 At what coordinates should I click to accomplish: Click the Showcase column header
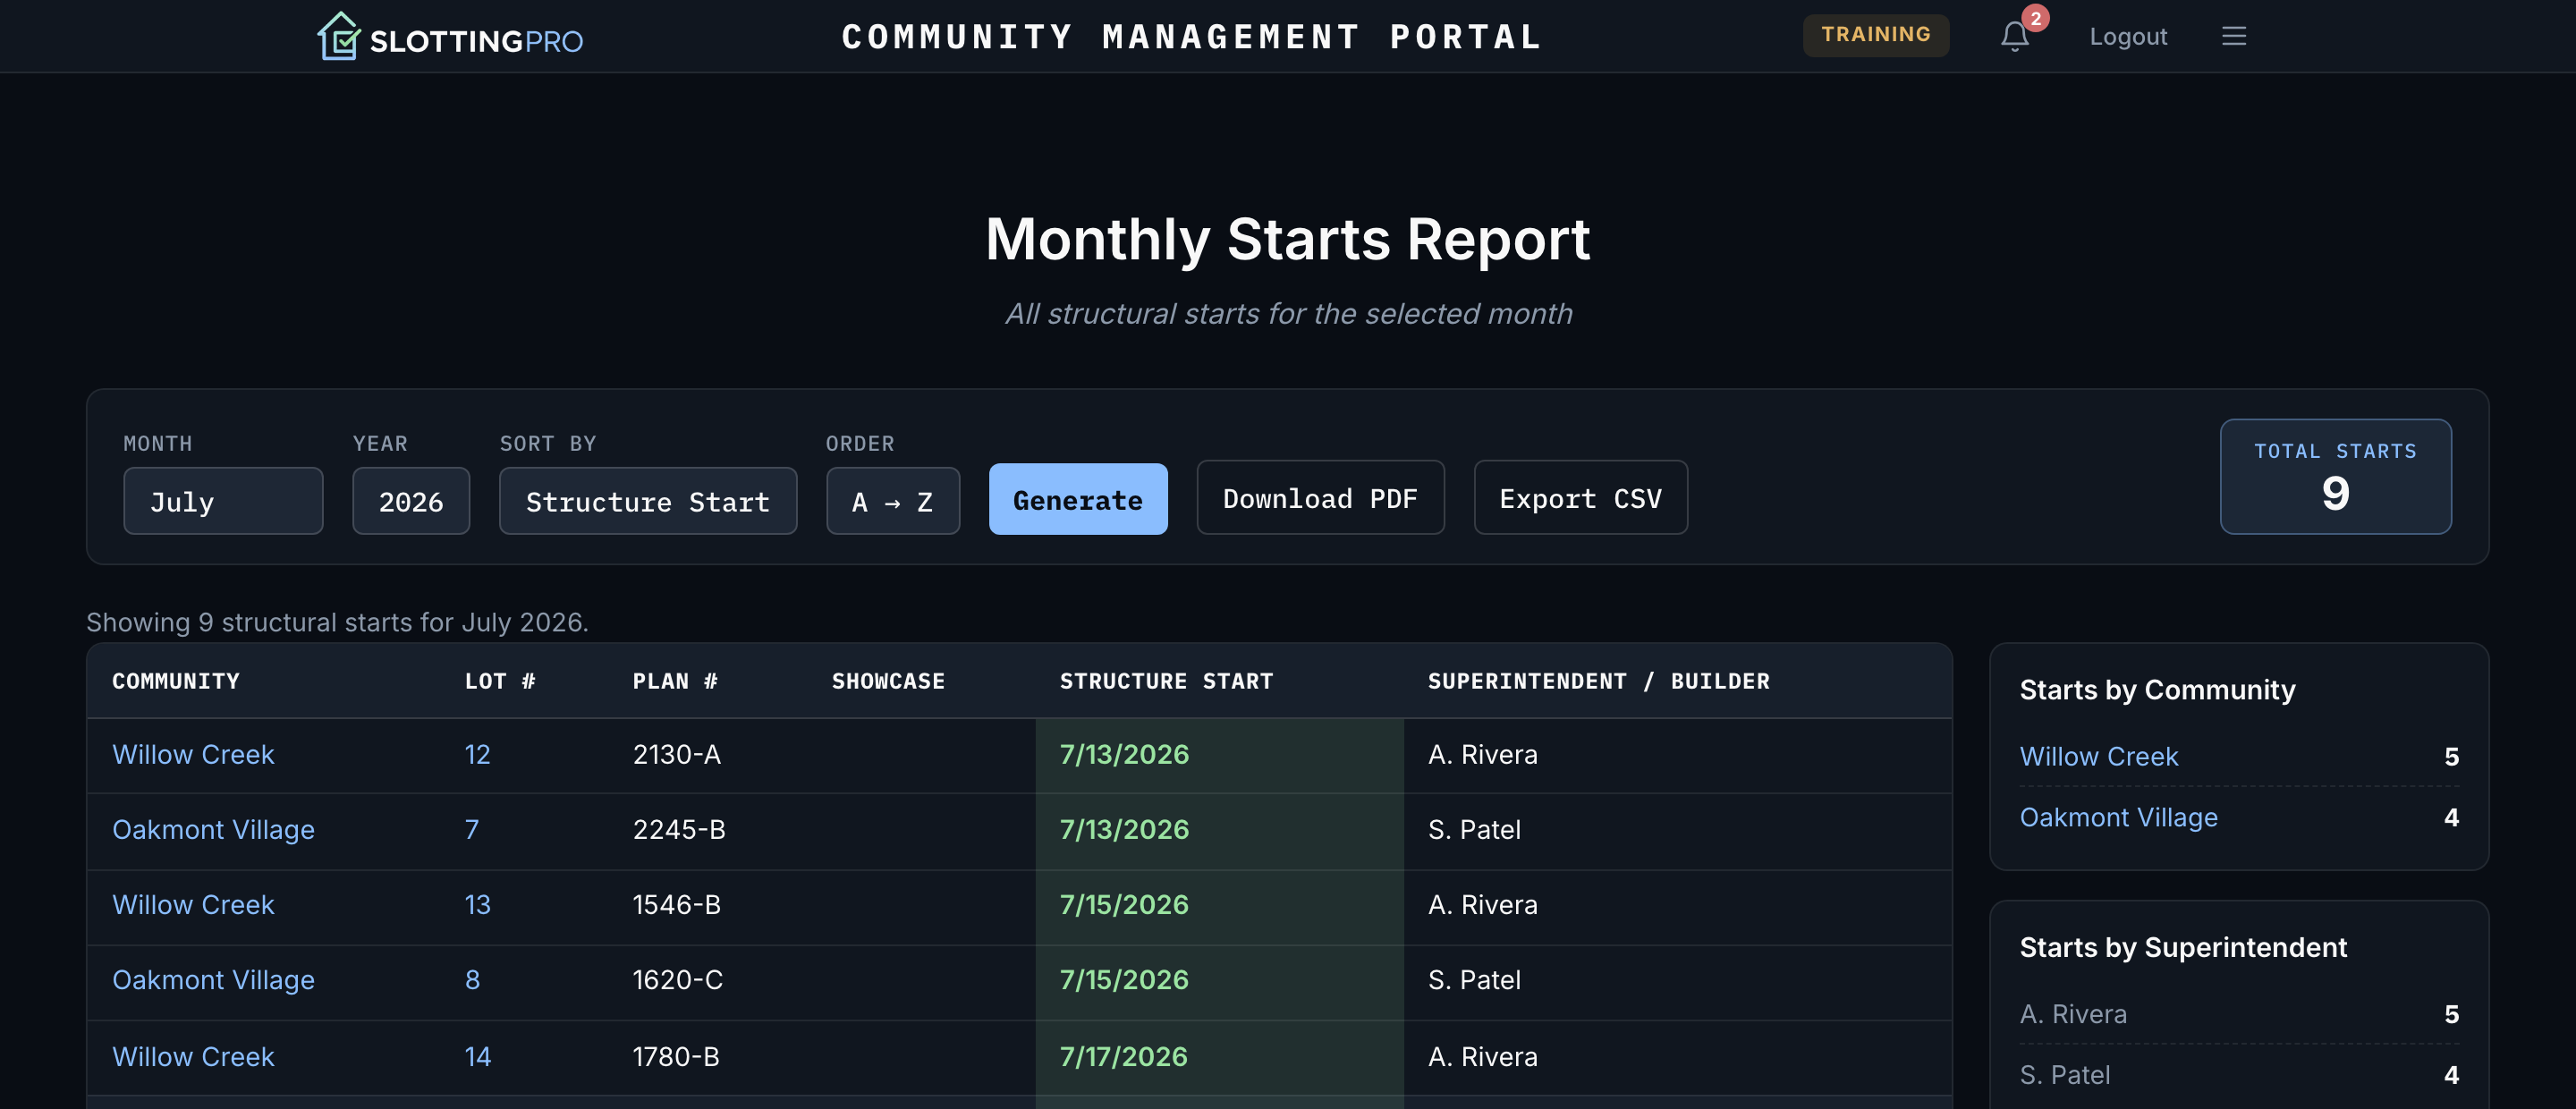point(888,681)
